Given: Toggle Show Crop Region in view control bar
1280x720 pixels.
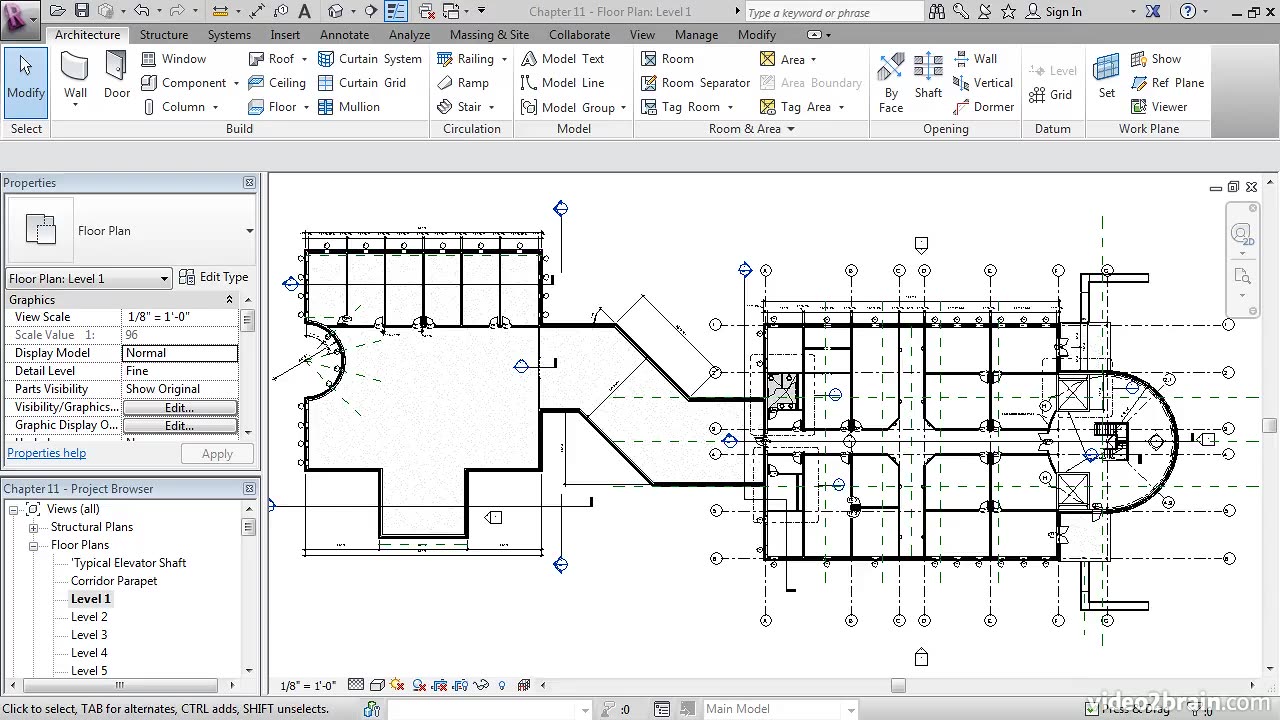Looking at the screenshot, I should coord(461,685).
